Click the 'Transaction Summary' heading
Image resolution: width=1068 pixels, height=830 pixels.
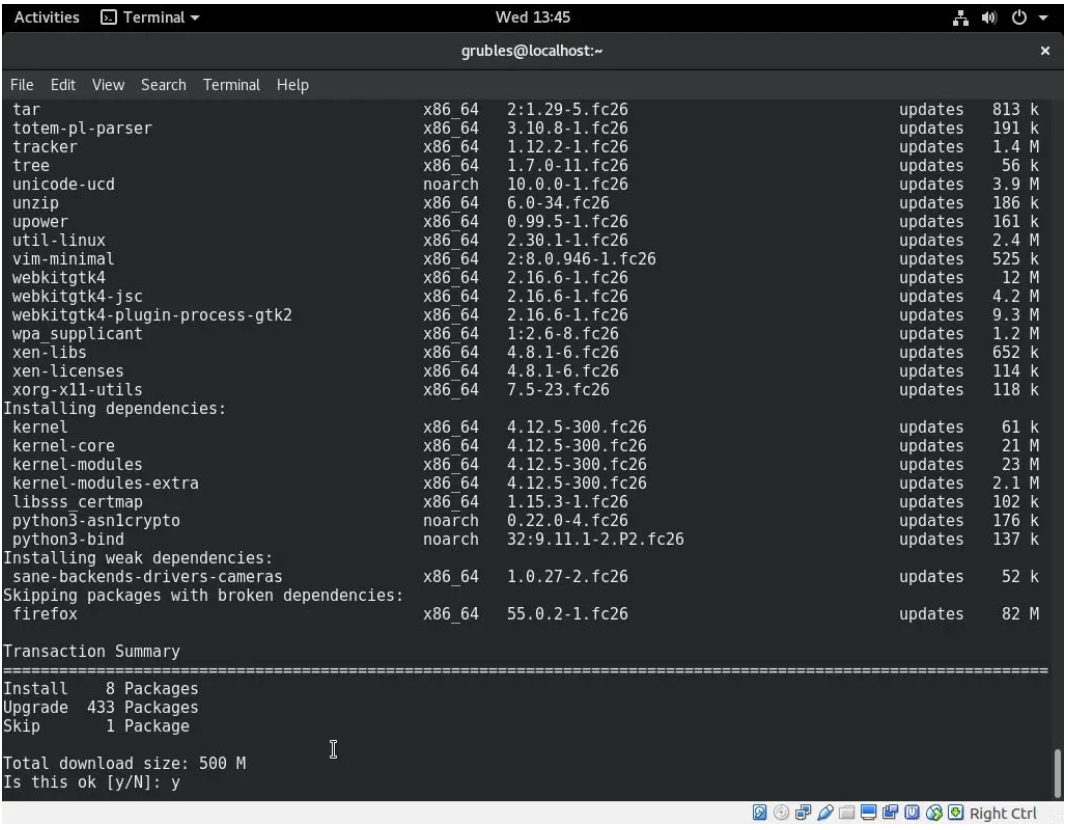coord(92,652)
